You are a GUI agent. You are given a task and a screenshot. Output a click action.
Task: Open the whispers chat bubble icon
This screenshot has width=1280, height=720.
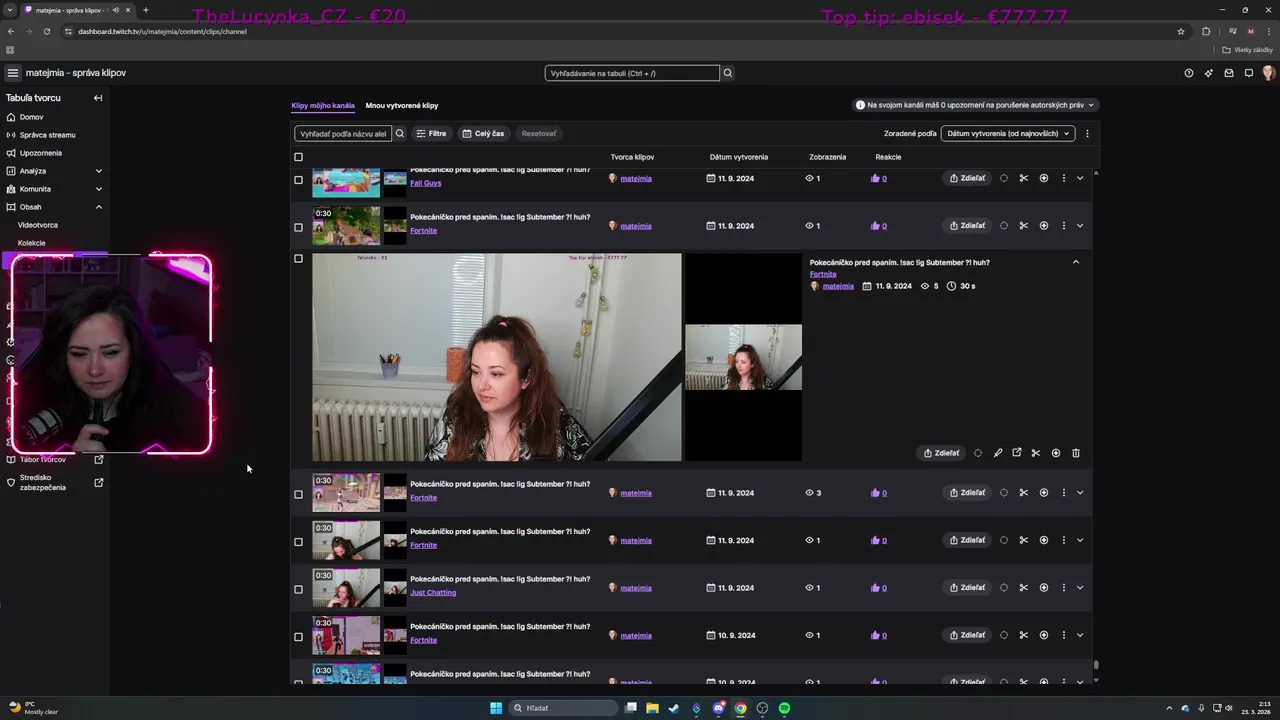1249,73
